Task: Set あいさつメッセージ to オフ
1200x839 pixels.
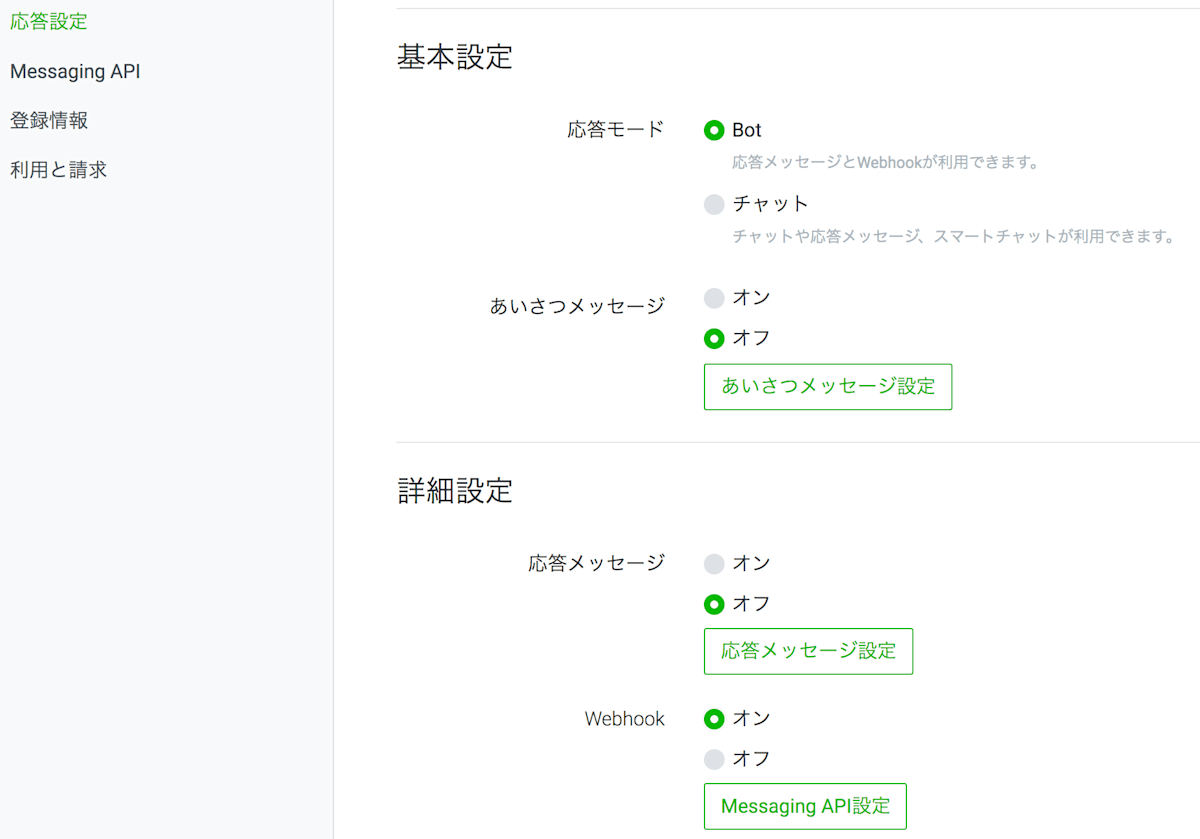Action: [x=714, y=338]
